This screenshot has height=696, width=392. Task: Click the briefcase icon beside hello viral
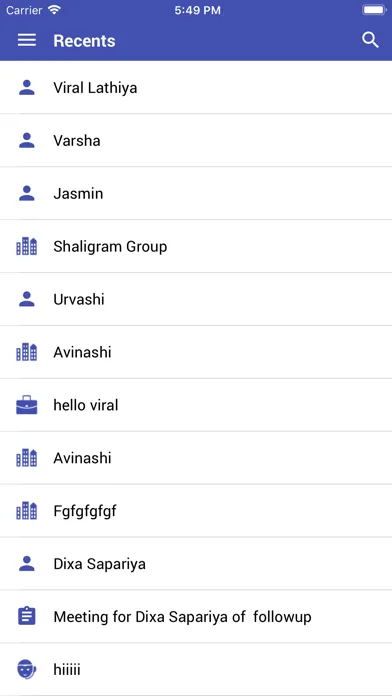pos(27,405)
